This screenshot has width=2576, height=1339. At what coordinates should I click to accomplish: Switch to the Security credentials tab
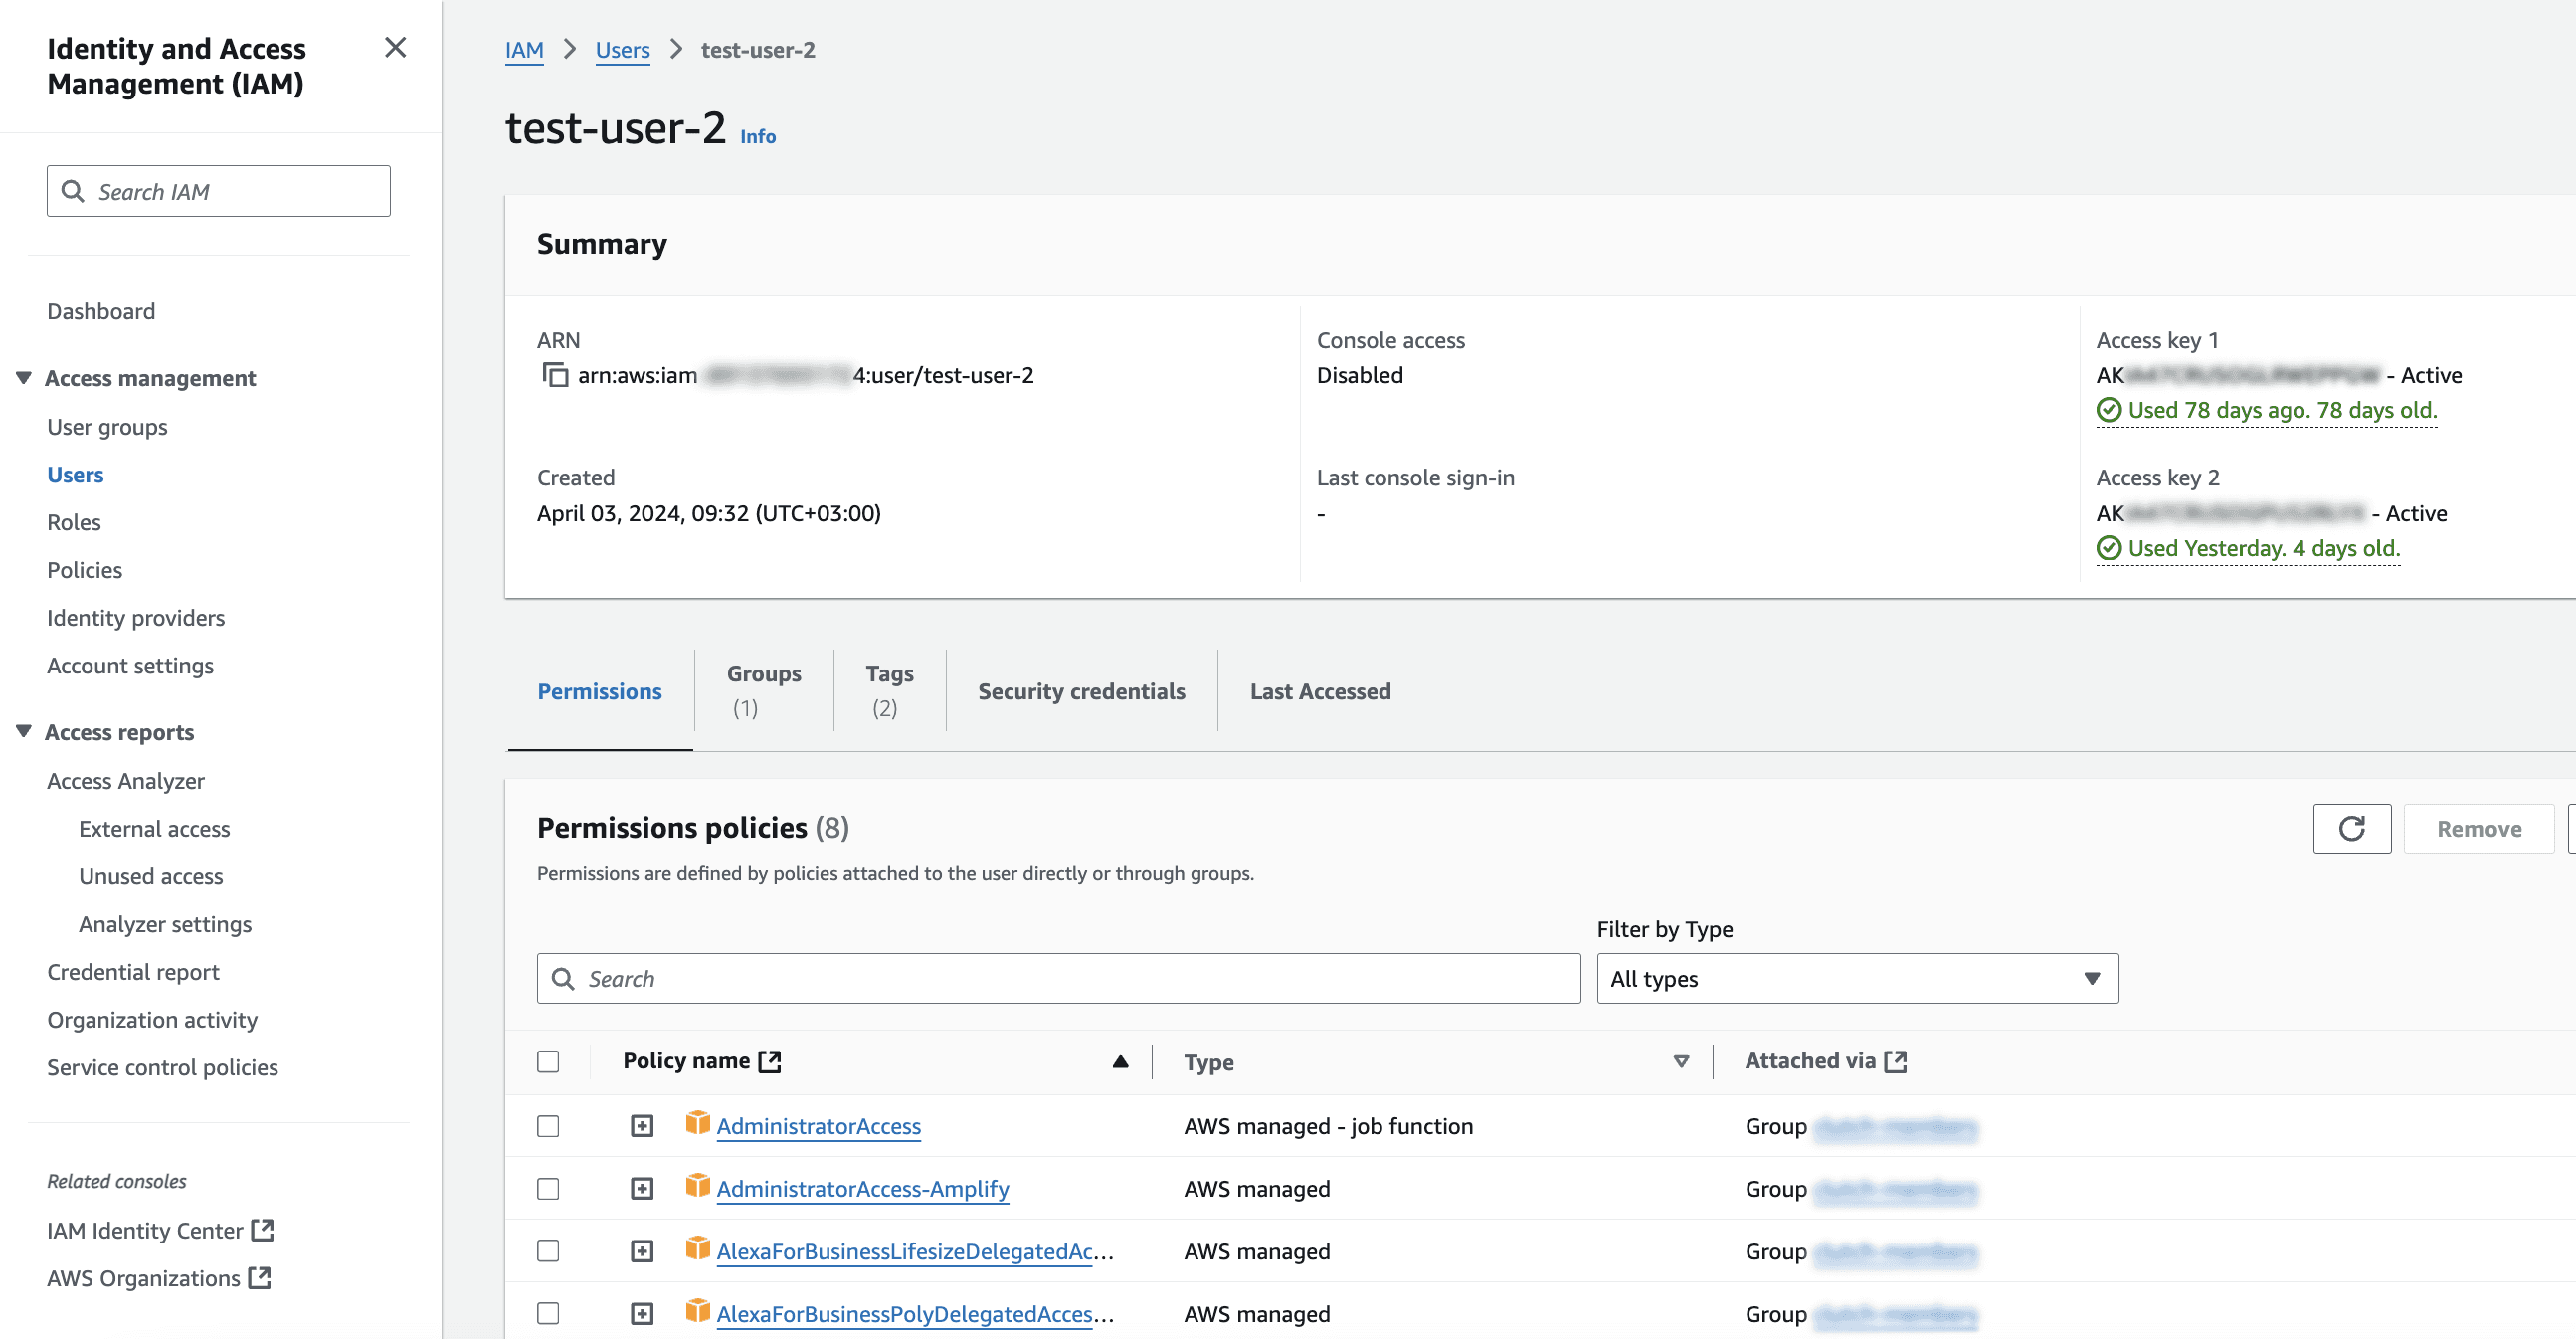(x=1081, y=691)
